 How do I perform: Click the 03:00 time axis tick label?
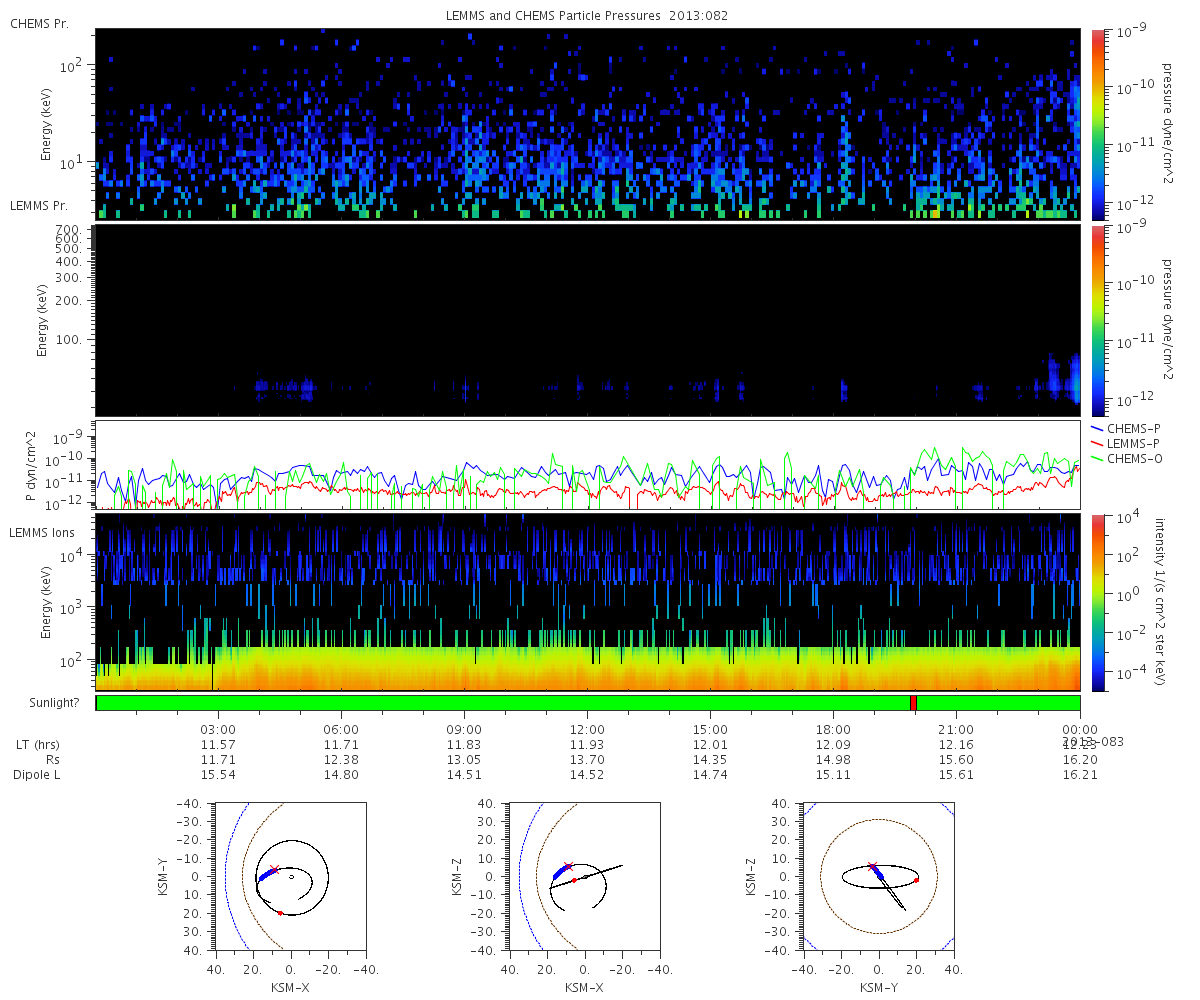pos(218,729)
